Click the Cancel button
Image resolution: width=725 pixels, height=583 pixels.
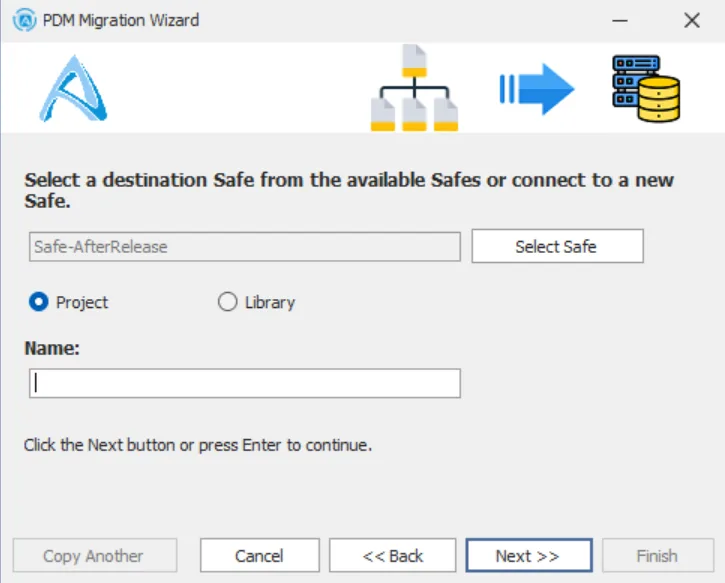click(259, 556)
